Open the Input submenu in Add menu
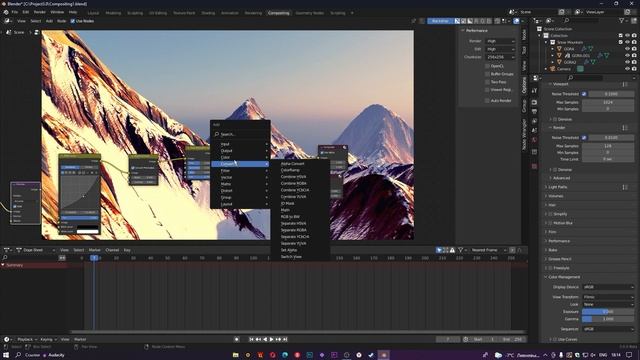640x360 pixels. pyautogui.click(x=240, y=144)
